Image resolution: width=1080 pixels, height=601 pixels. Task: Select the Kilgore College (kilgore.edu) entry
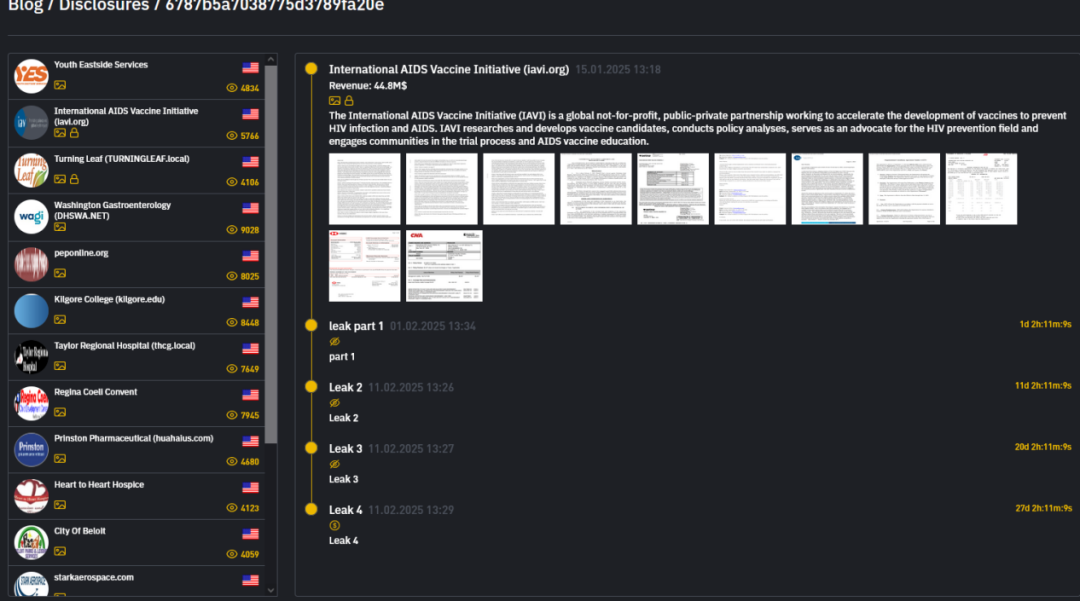tap(136, 310)
